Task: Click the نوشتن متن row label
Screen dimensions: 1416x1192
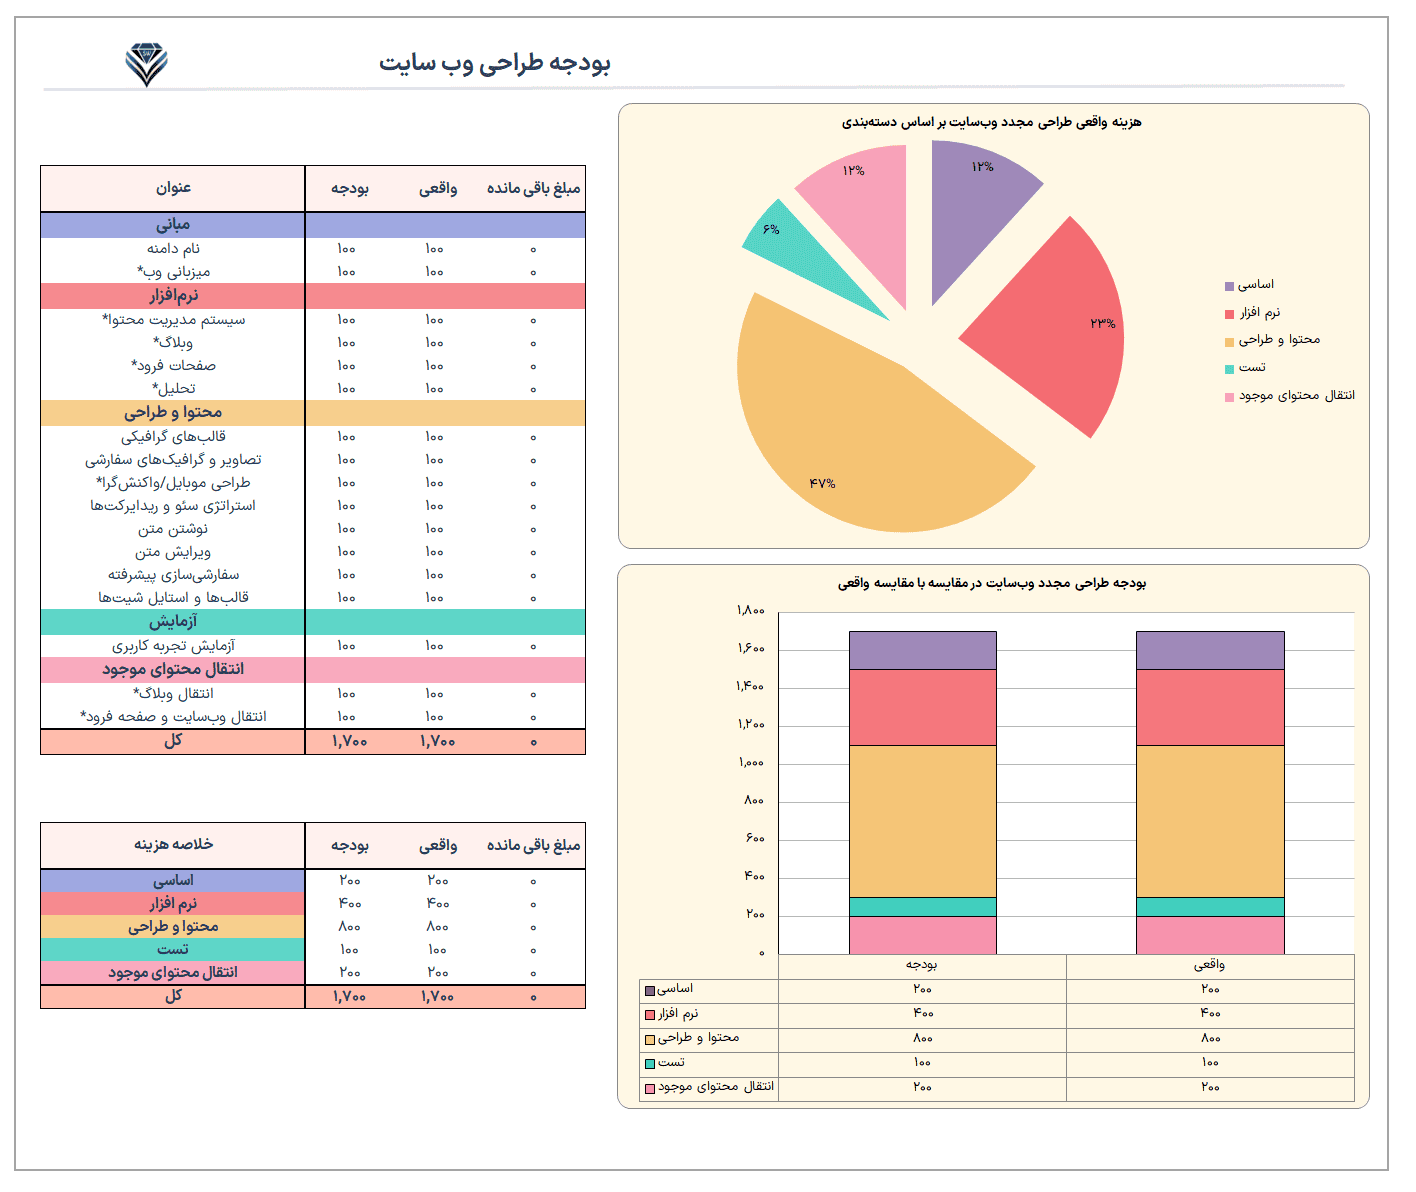Action: (x=173, y=528)
